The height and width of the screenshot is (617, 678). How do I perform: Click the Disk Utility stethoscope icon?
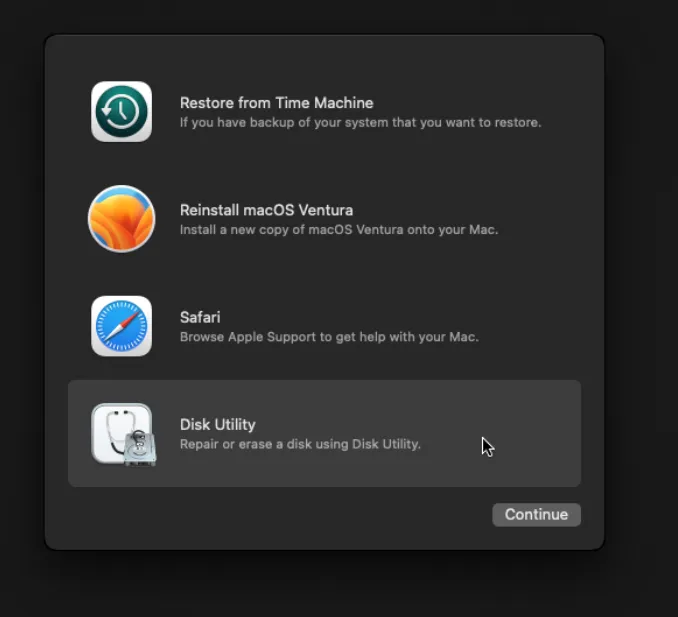tap(124, 434)
